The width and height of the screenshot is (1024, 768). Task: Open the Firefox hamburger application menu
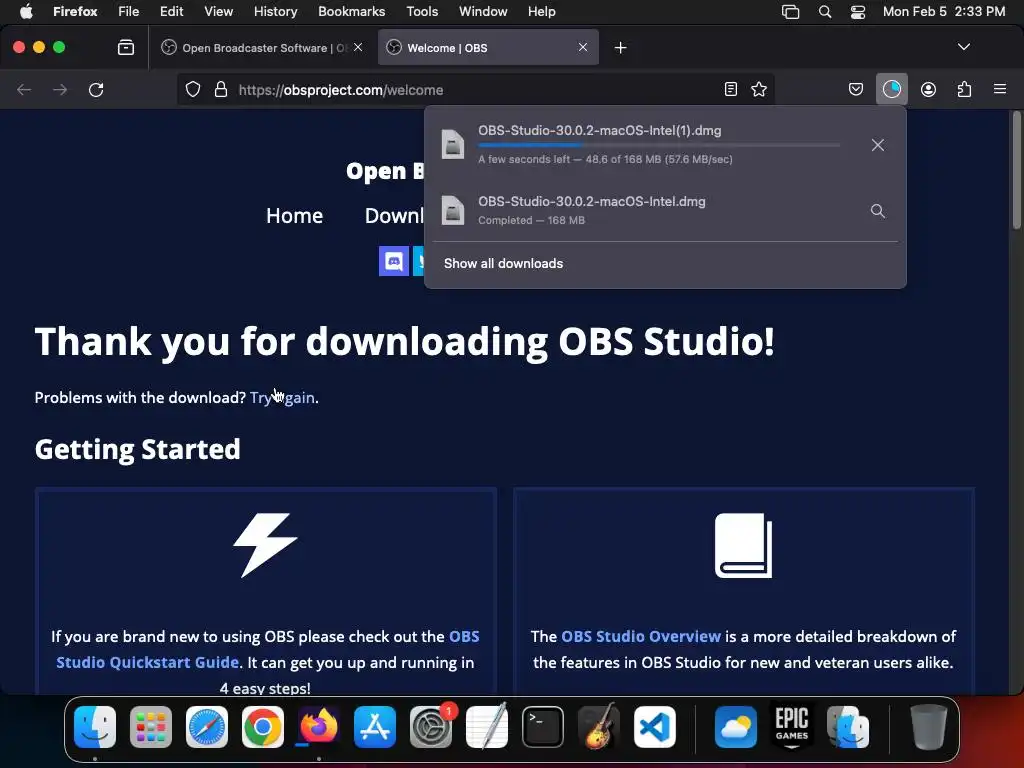(x=999, y=89)
